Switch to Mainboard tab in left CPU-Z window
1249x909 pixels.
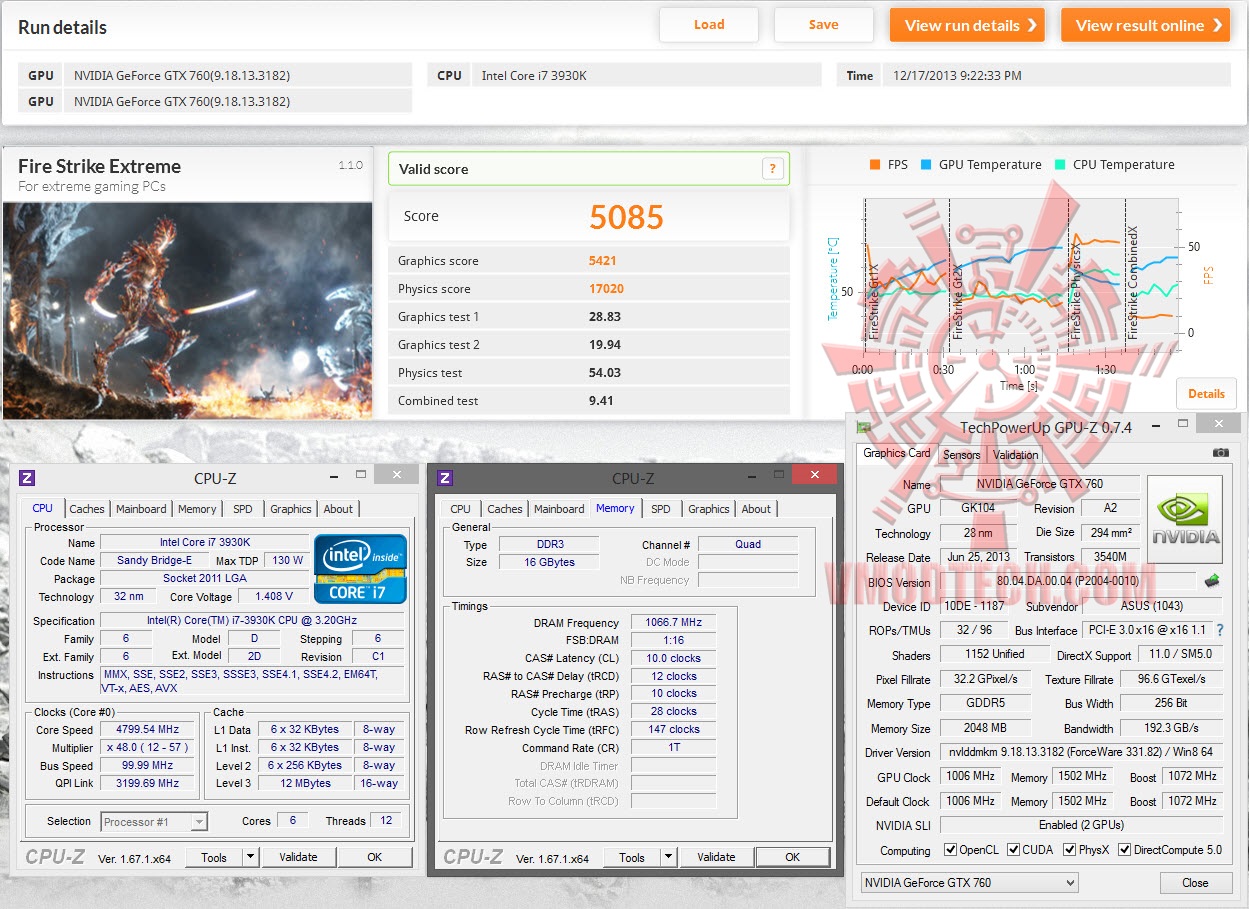click(x=141, y=509)
